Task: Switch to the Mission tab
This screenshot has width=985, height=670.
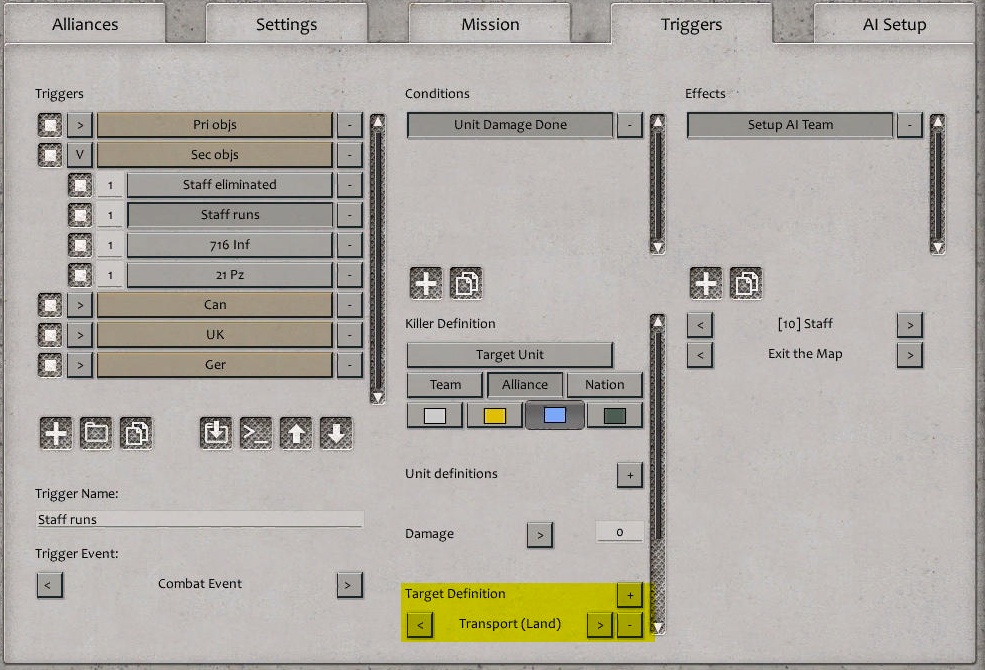Action: pos(489,23)
